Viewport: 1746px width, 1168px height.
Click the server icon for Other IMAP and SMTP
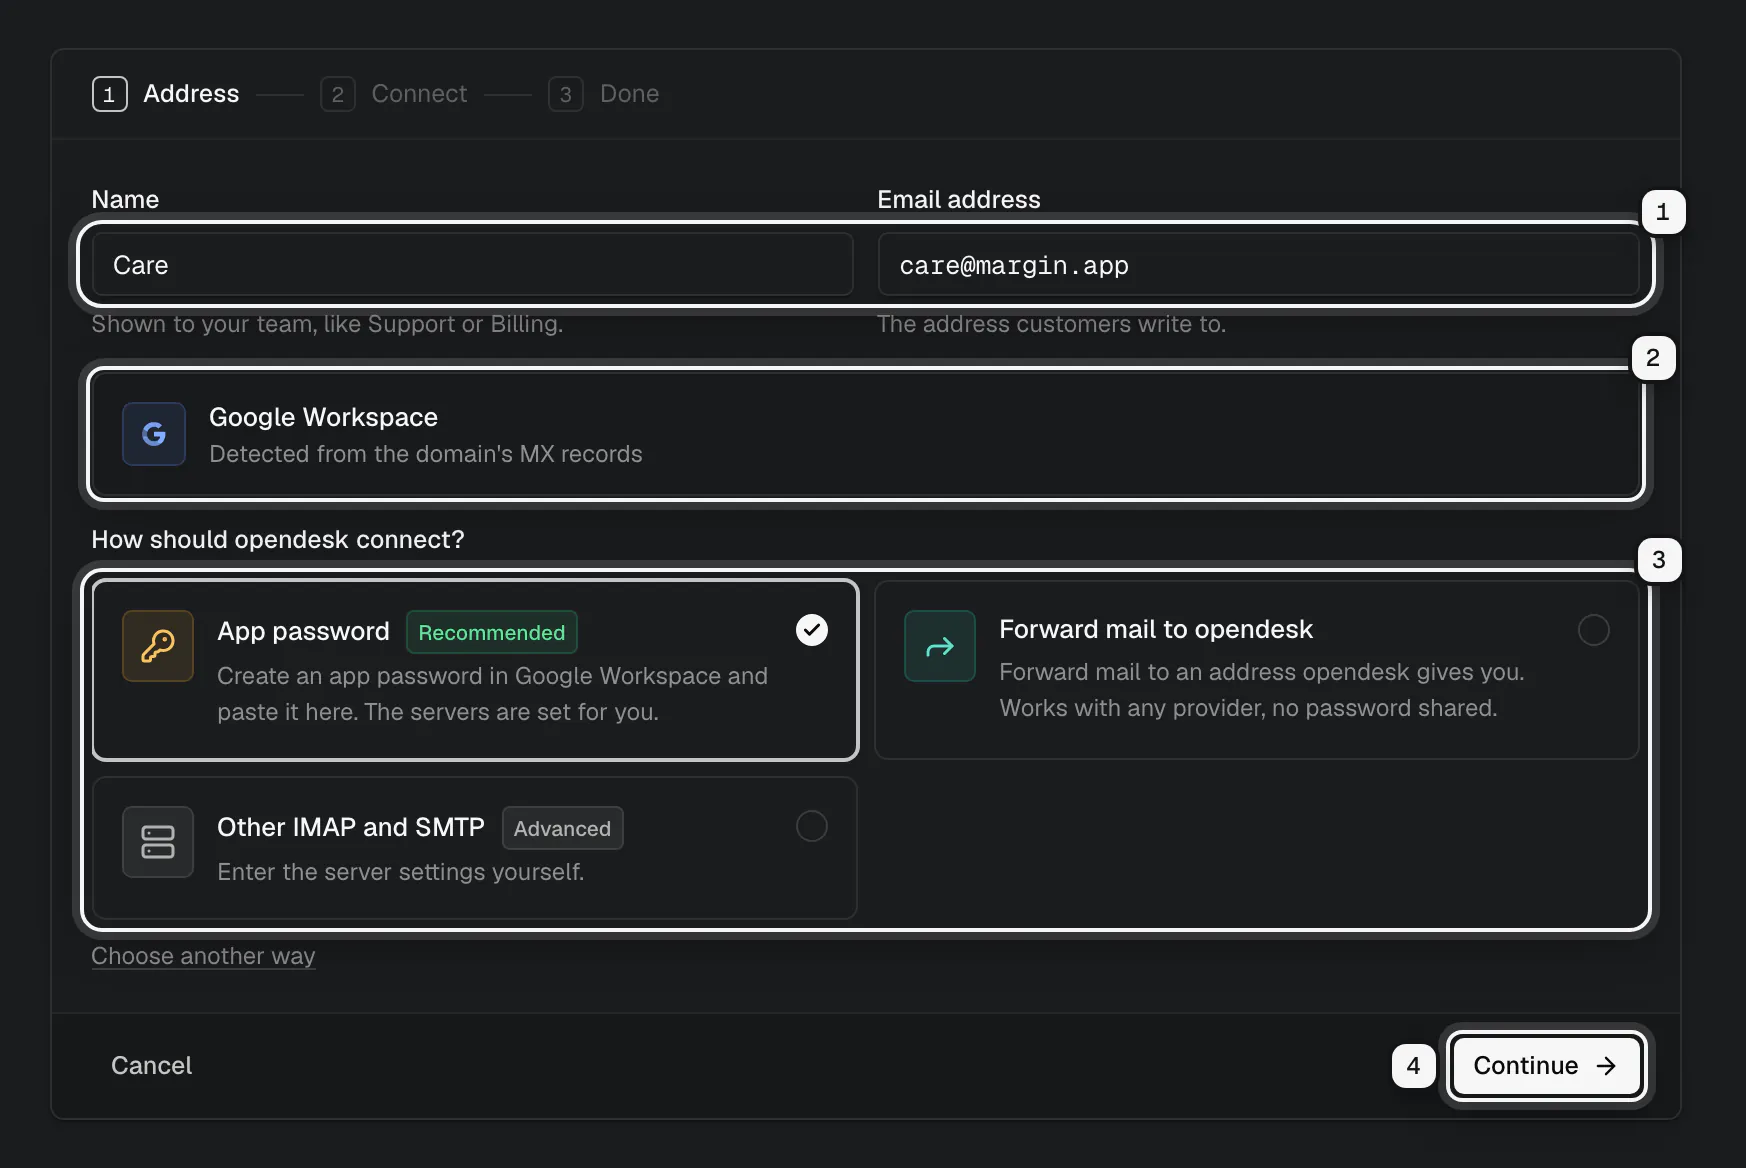pos(158,842)
